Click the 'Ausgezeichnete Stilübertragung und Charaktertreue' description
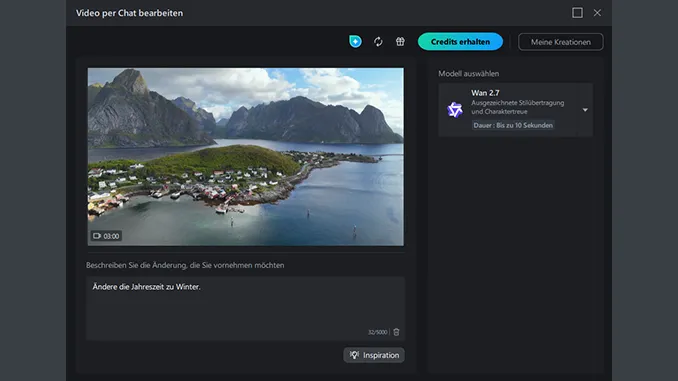The width and height of the screenshot is (678, 381). point(518,107)
